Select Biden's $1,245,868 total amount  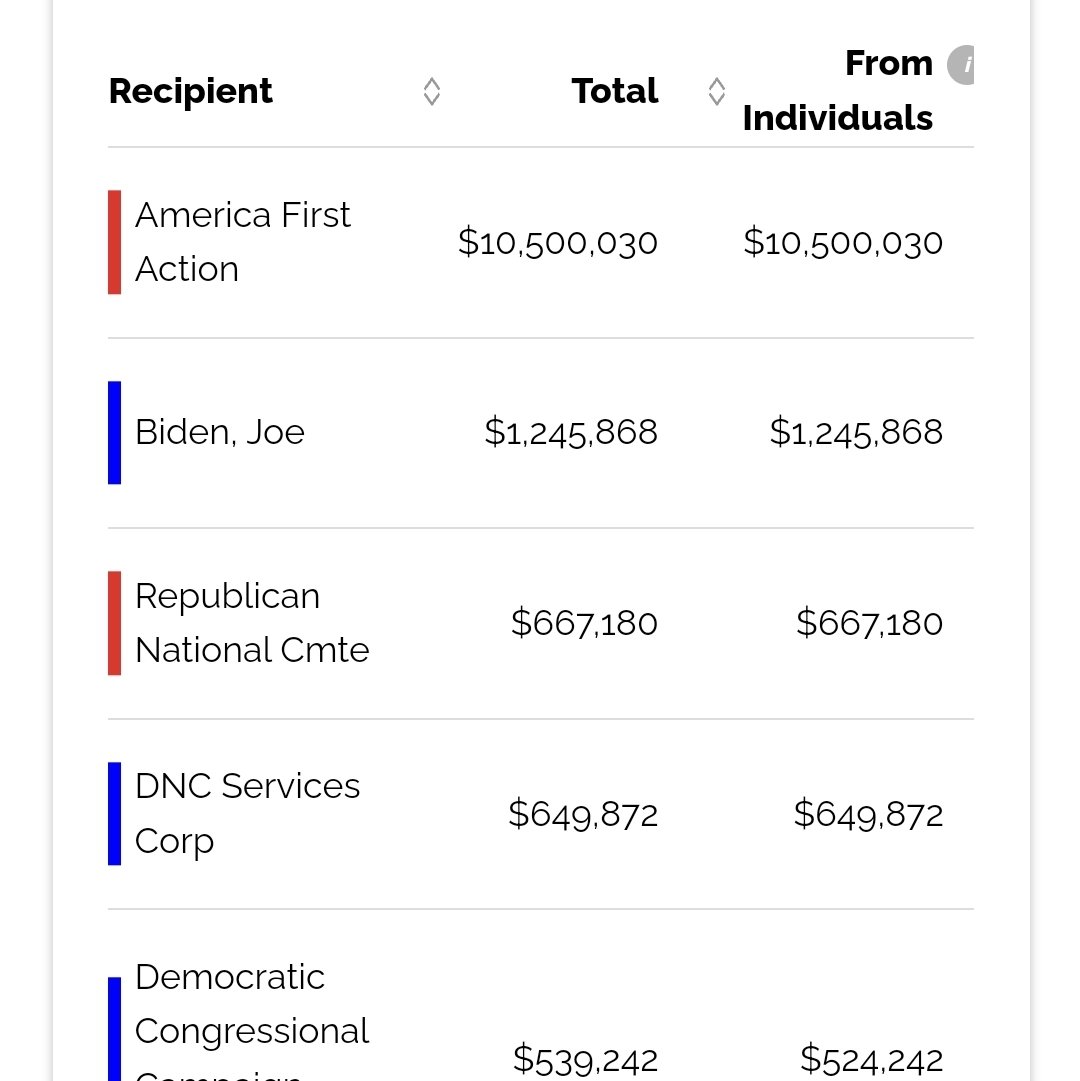[x=571, y=432]
